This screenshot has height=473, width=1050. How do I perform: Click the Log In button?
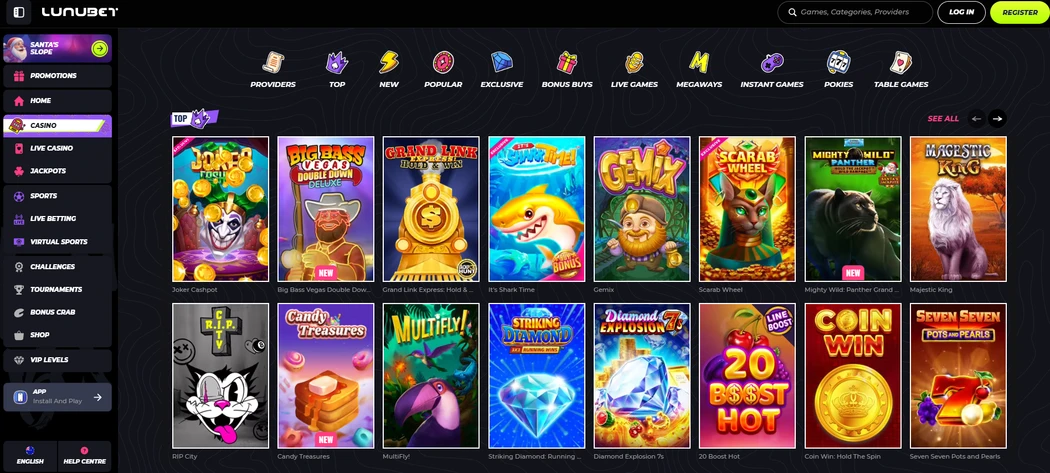(x=961, y=12)
